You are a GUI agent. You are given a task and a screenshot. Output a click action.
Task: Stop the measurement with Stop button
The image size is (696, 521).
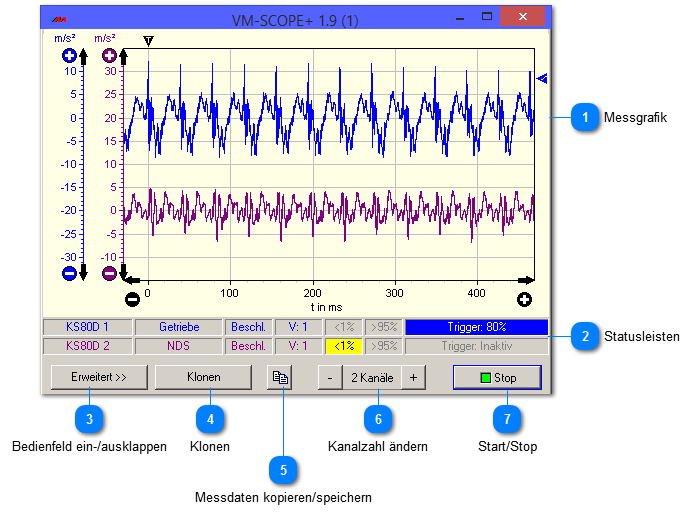point(497,377)
